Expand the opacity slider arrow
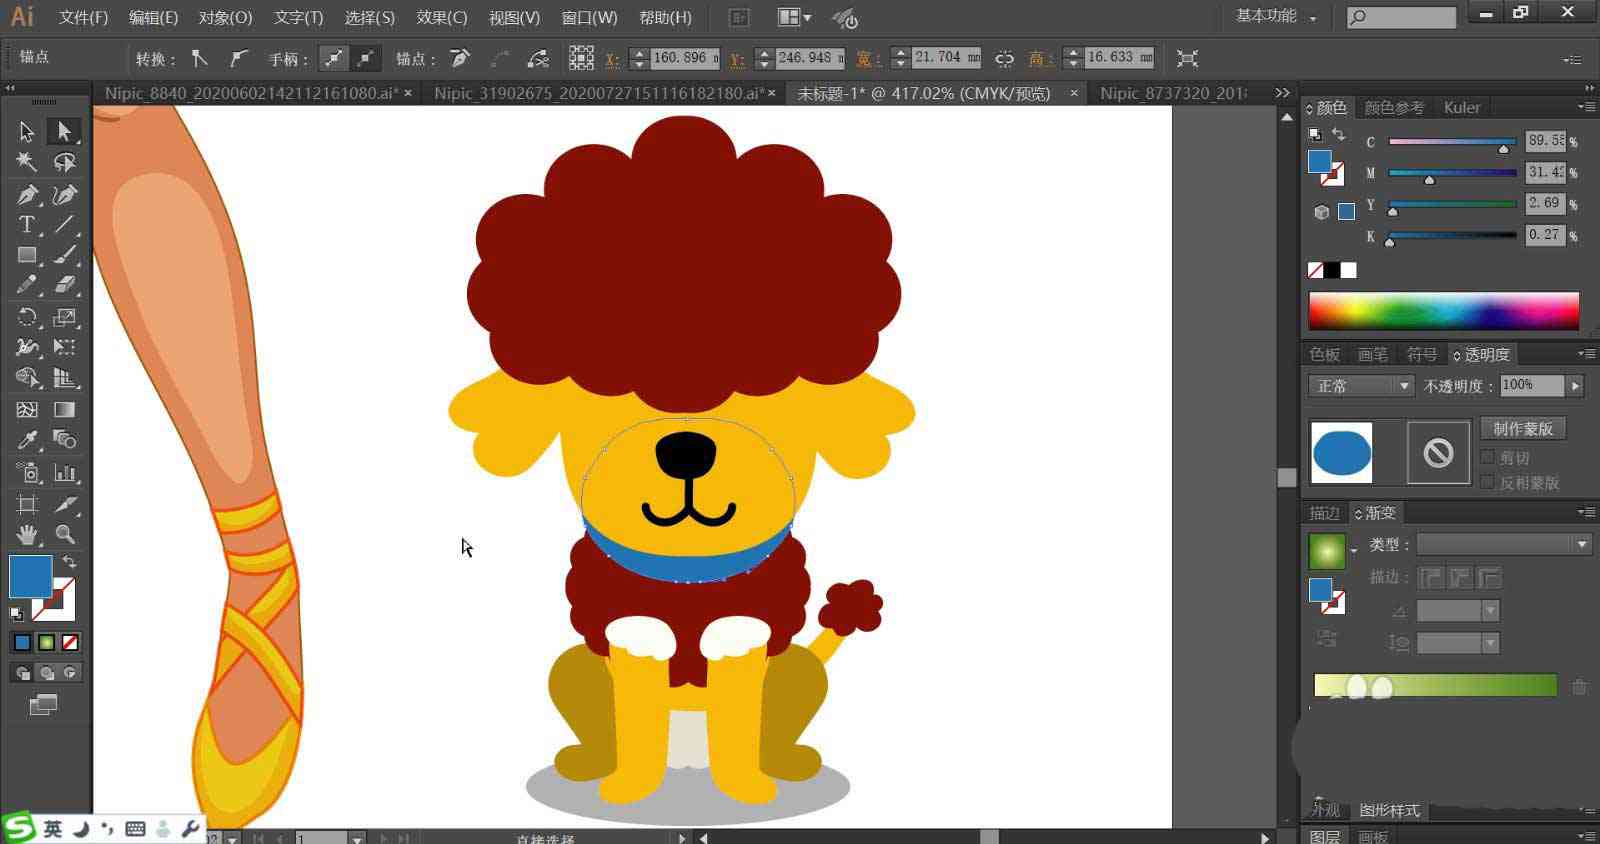Screen dimensions: 1600x844 (x=1576, y=385)
